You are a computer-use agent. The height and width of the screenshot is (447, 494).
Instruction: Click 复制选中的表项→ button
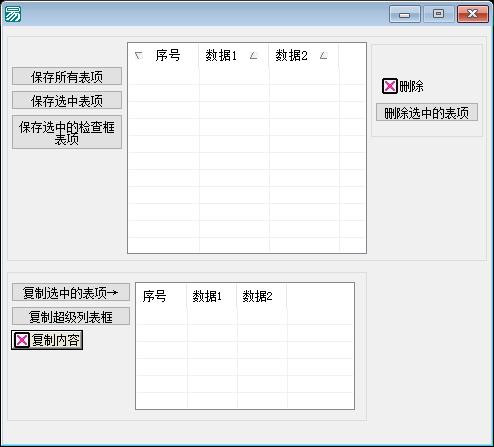pyautogui.click(x=71, y=292)
